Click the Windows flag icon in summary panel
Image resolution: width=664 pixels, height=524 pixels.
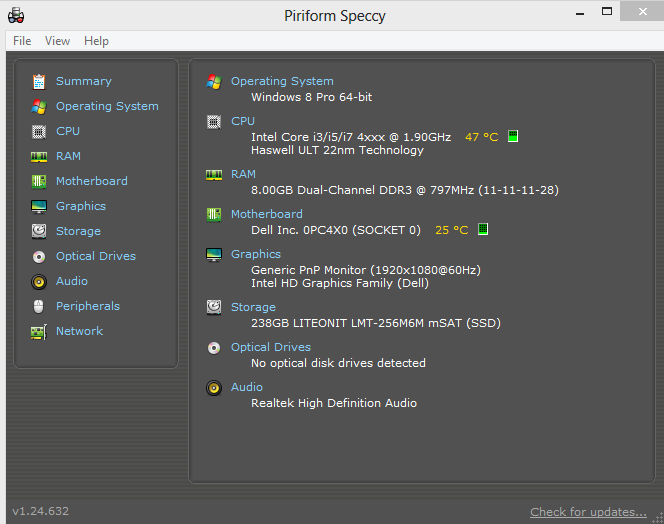[214, 81]
